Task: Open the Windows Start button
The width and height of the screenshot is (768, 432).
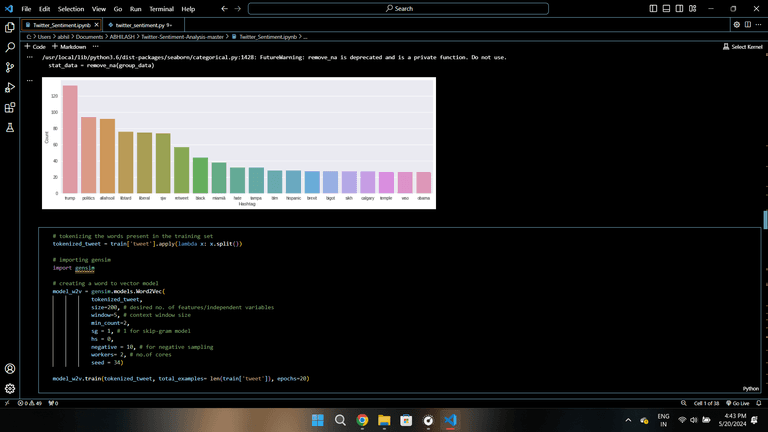Action: tap(318, 420)
